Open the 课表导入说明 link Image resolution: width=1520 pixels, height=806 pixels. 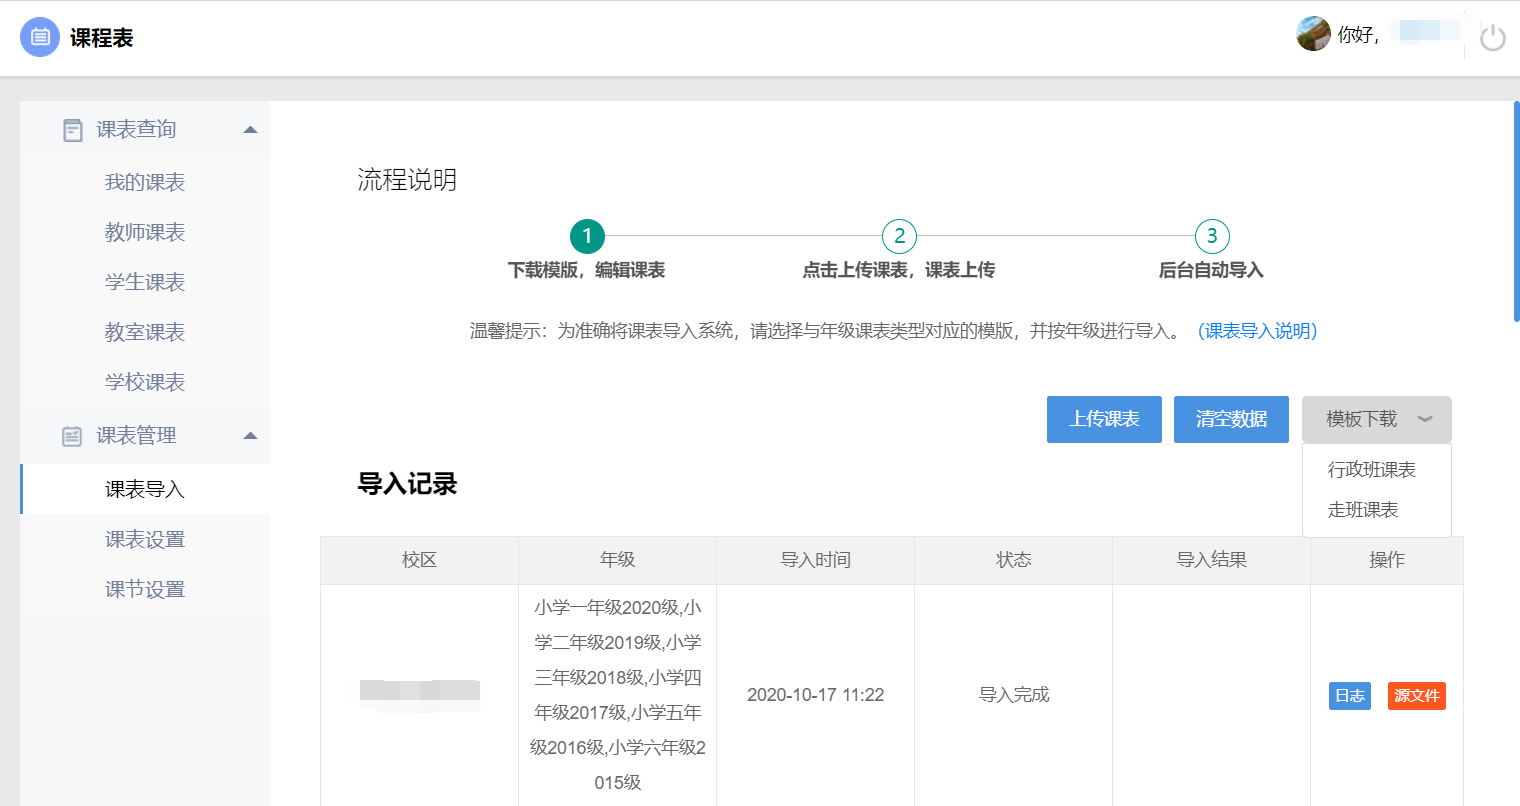click(1257, 331)
